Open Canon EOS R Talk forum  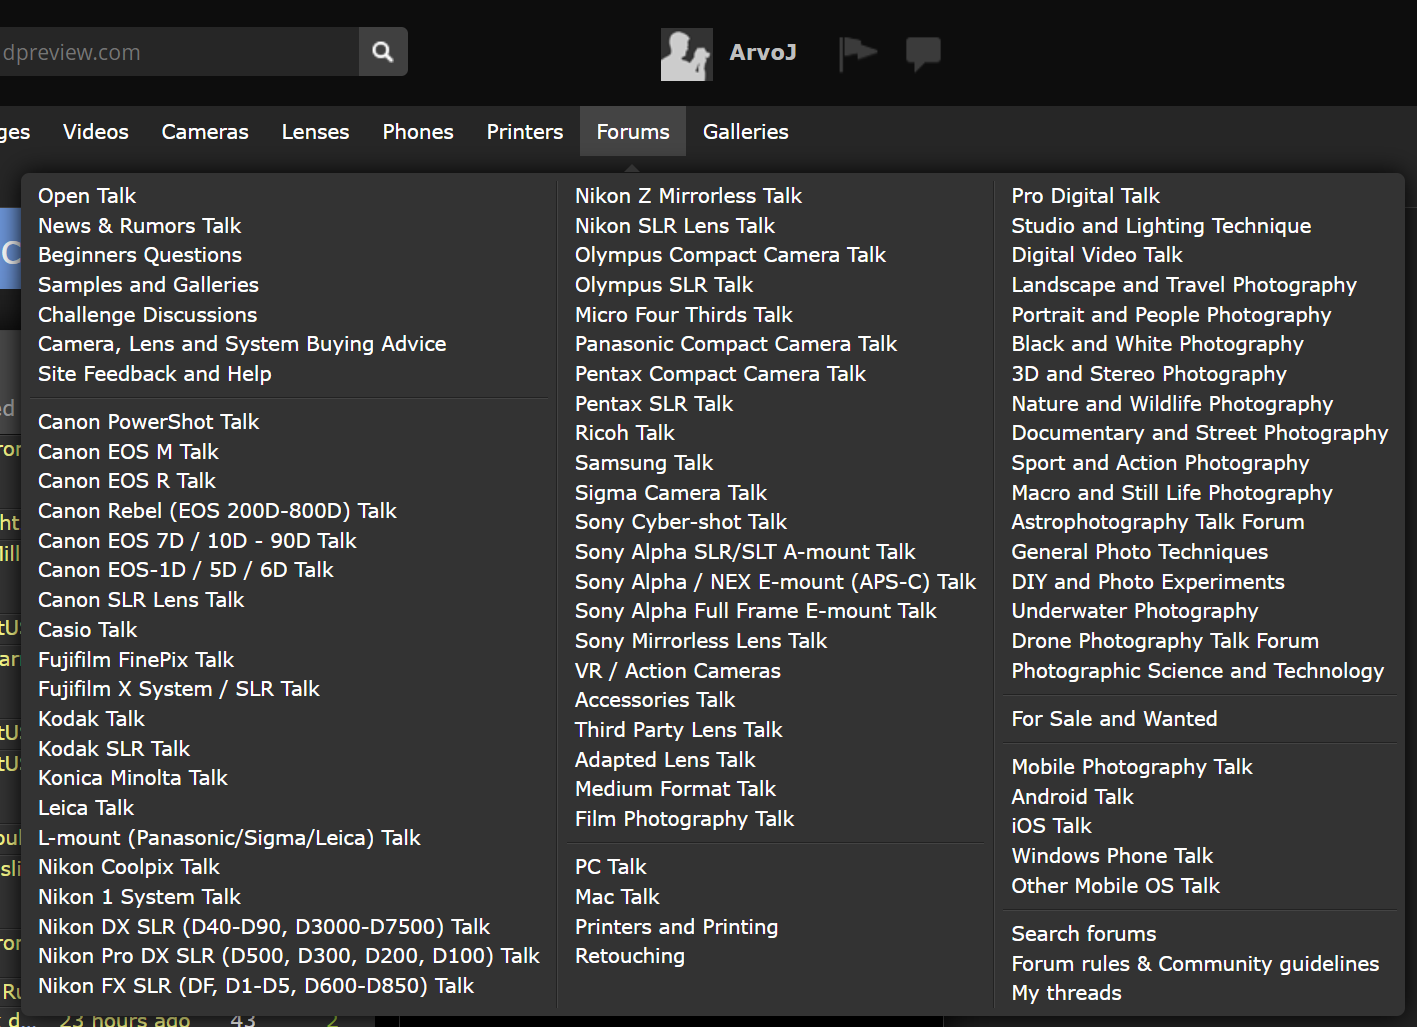[127, 481]
